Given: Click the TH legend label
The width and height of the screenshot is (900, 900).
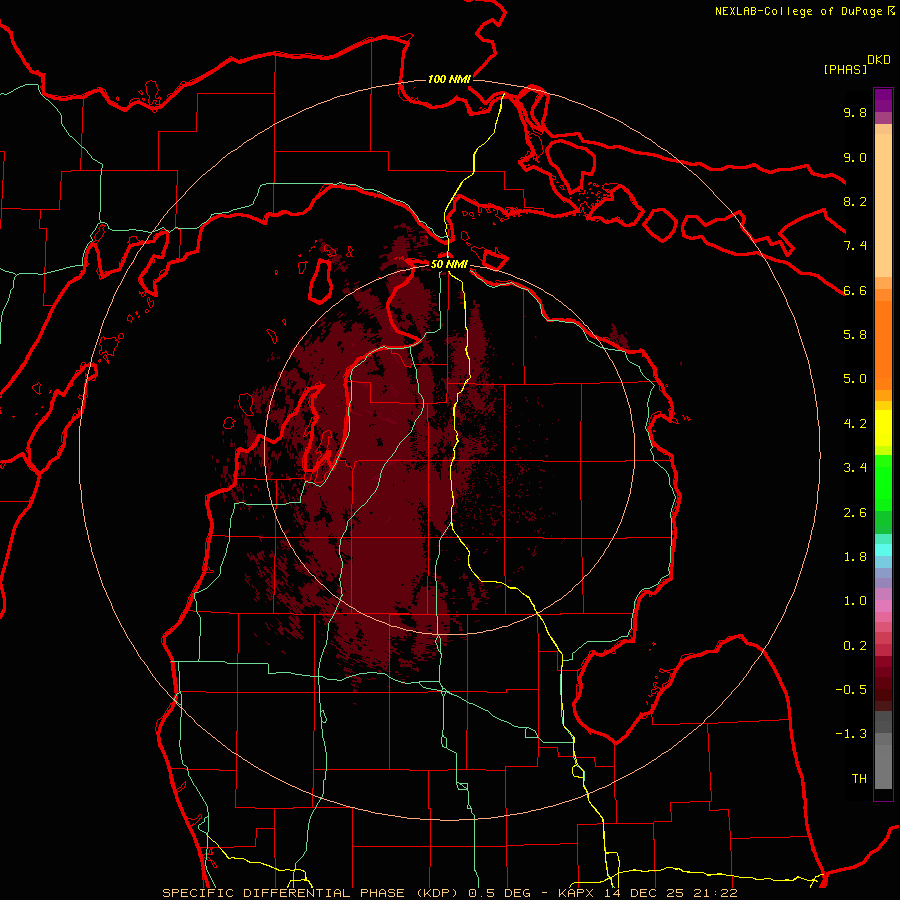Looking at the screenshot, I should [x=859, y=779].
